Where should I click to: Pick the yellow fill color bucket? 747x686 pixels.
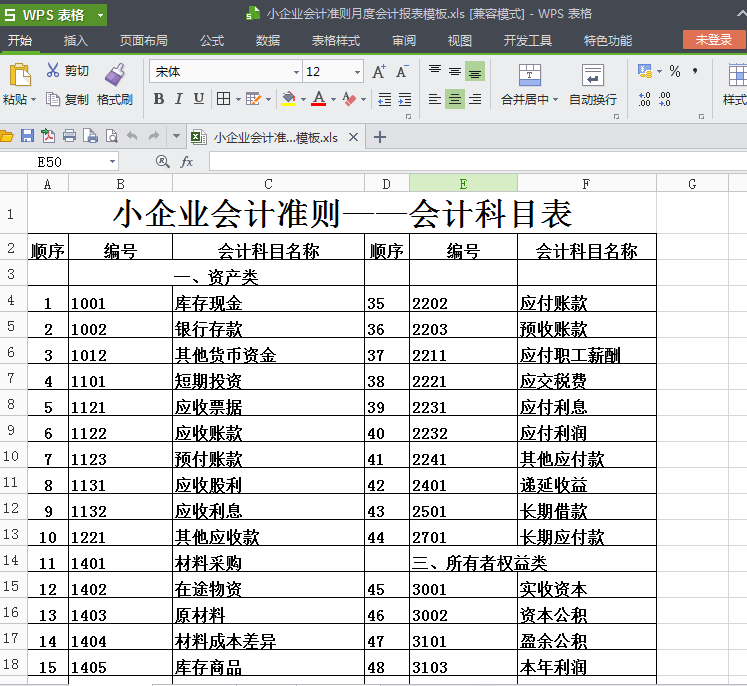(289, 99)
